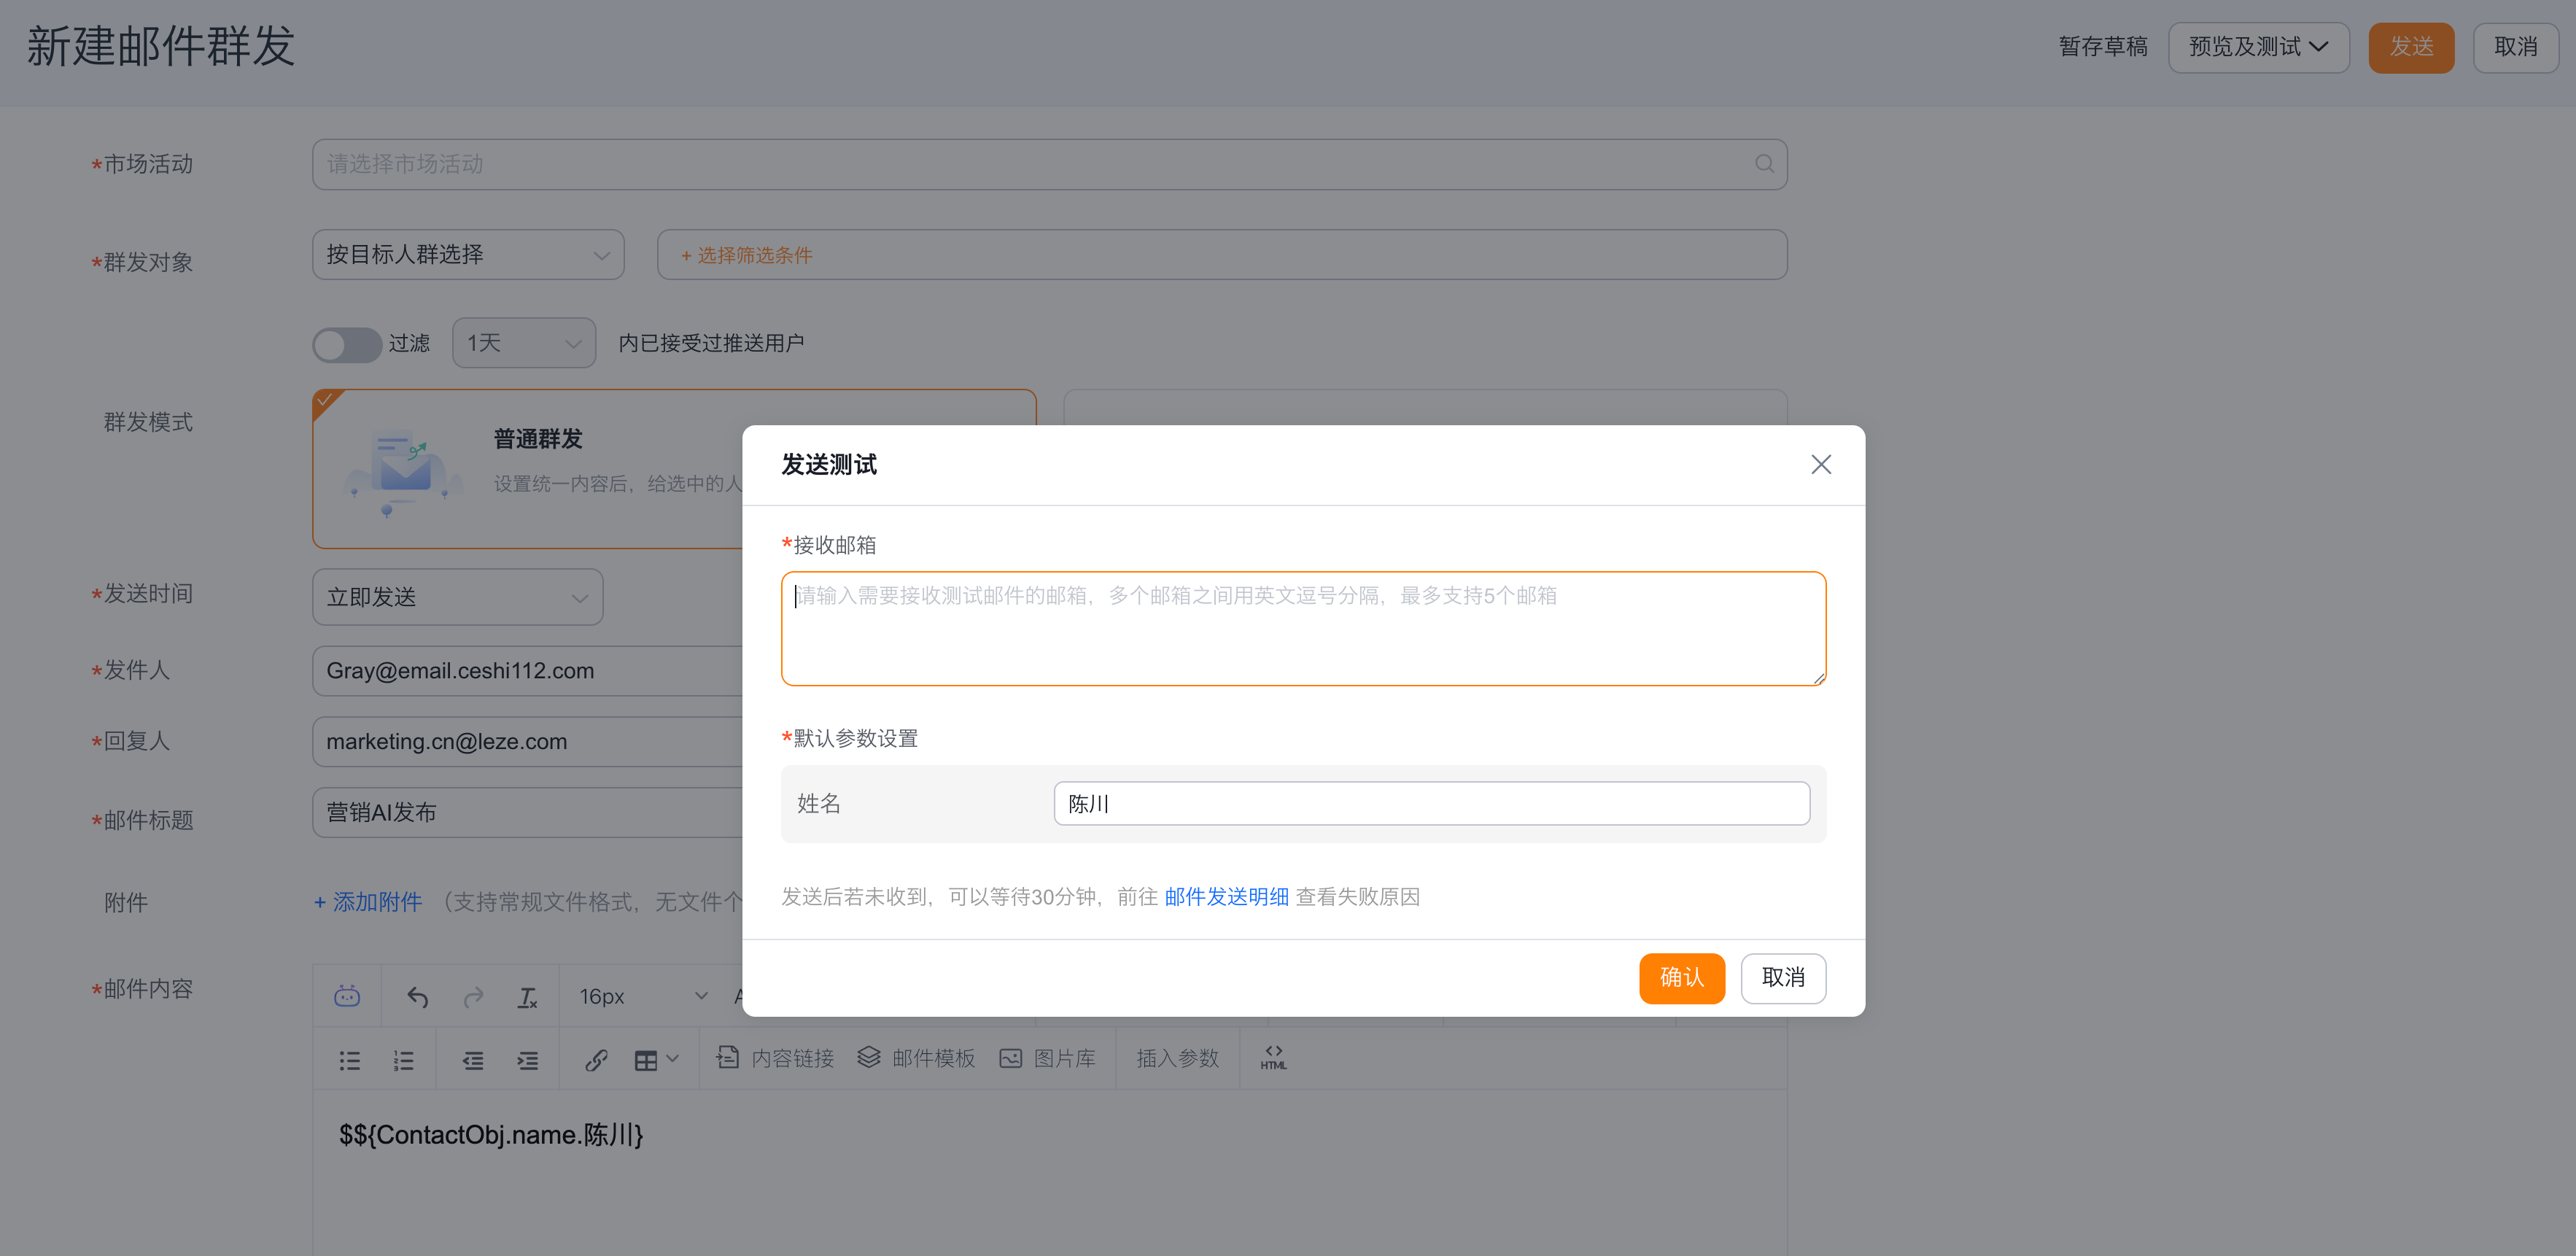Click the AI assistant robot icon
2576x1256 pixels.
point(347,996)
